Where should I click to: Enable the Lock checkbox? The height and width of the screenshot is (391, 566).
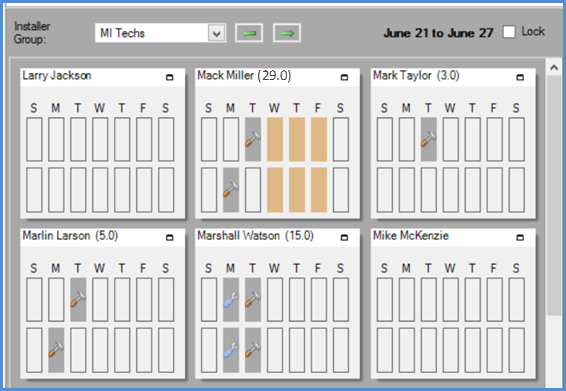tap(509, 32)
